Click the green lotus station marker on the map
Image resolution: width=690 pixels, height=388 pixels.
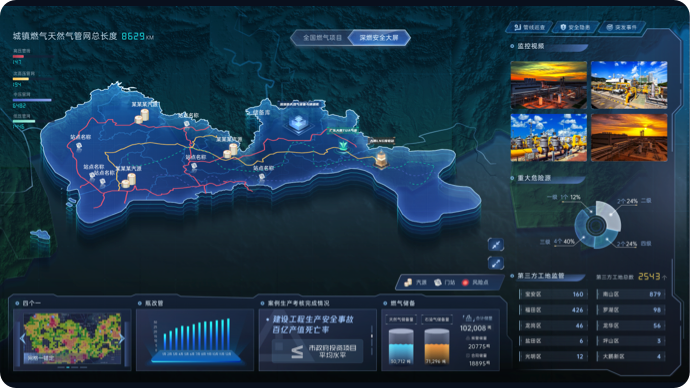[x=344, y=146]
